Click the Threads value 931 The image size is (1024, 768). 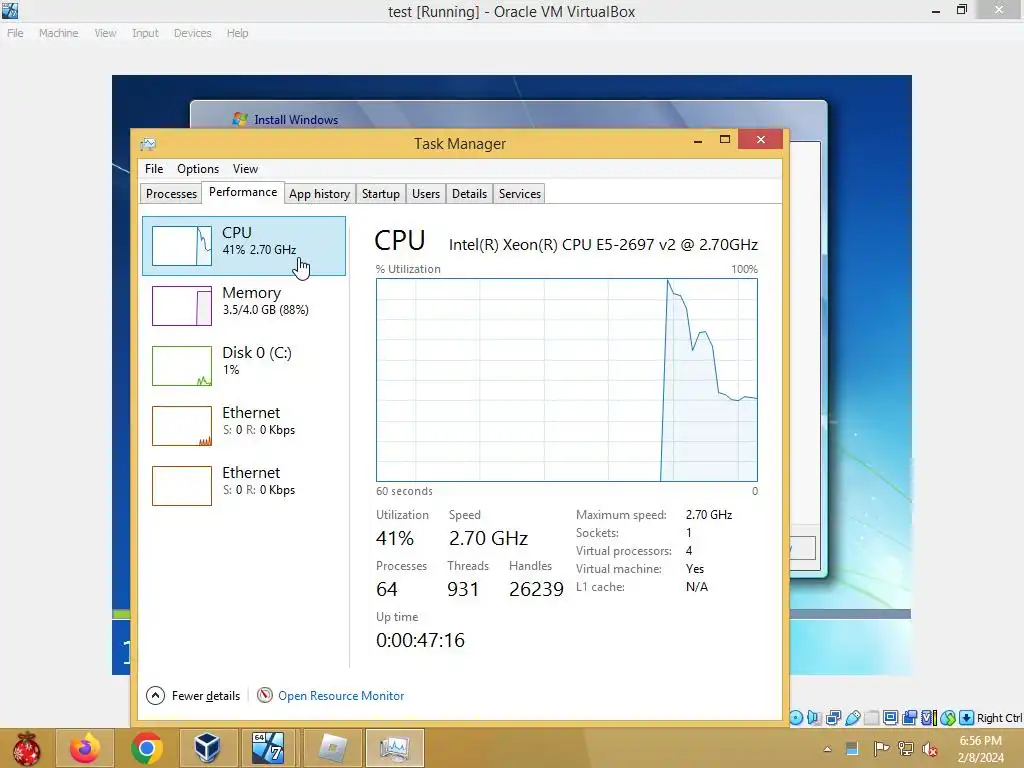(x=463, y=589)
